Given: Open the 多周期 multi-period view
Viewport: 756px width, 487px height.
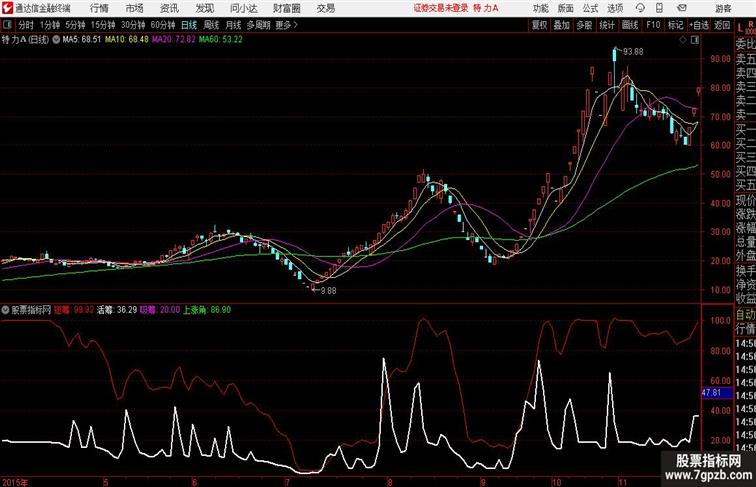Looking at the screenshot, I should [258, 25].
